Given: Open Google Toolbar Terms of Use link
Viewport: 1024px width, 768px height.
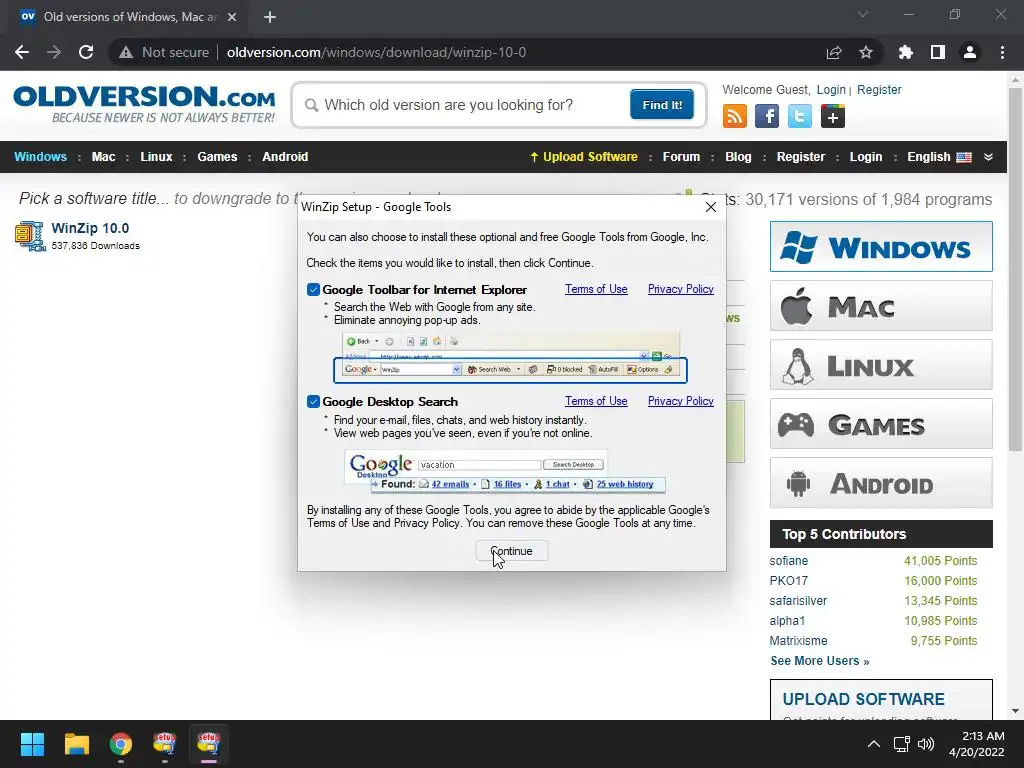Looking at the screenshot, I should click(x=596, y=289).
